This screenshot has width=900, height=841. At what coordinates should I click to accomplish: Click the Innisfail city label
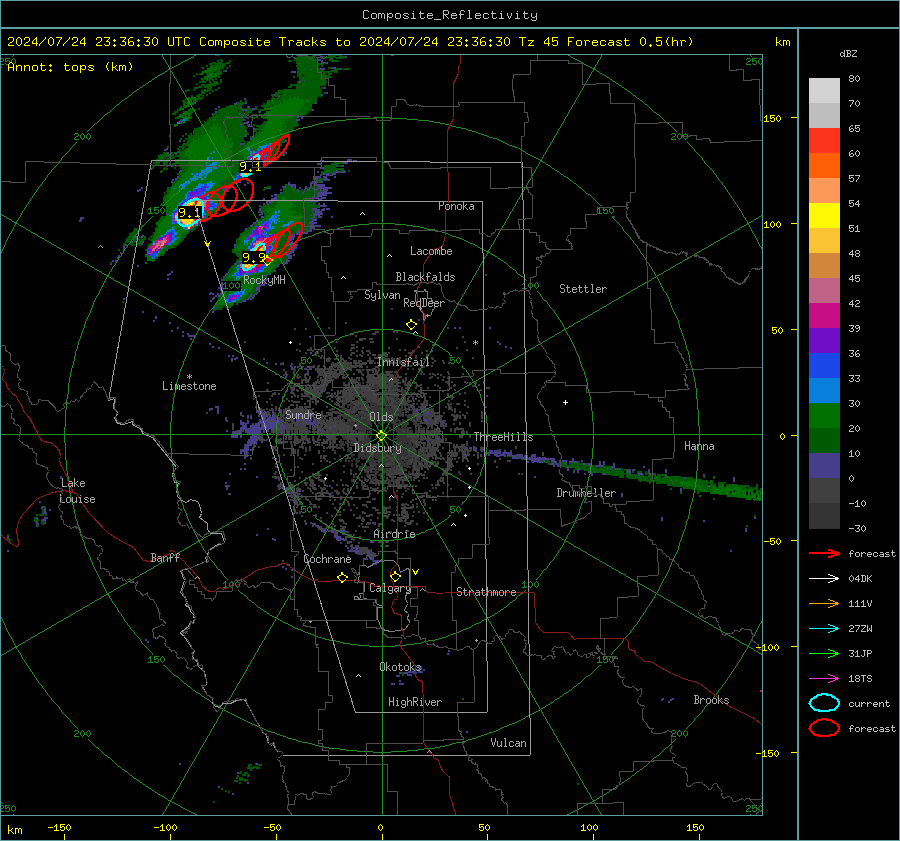(404, 362)
